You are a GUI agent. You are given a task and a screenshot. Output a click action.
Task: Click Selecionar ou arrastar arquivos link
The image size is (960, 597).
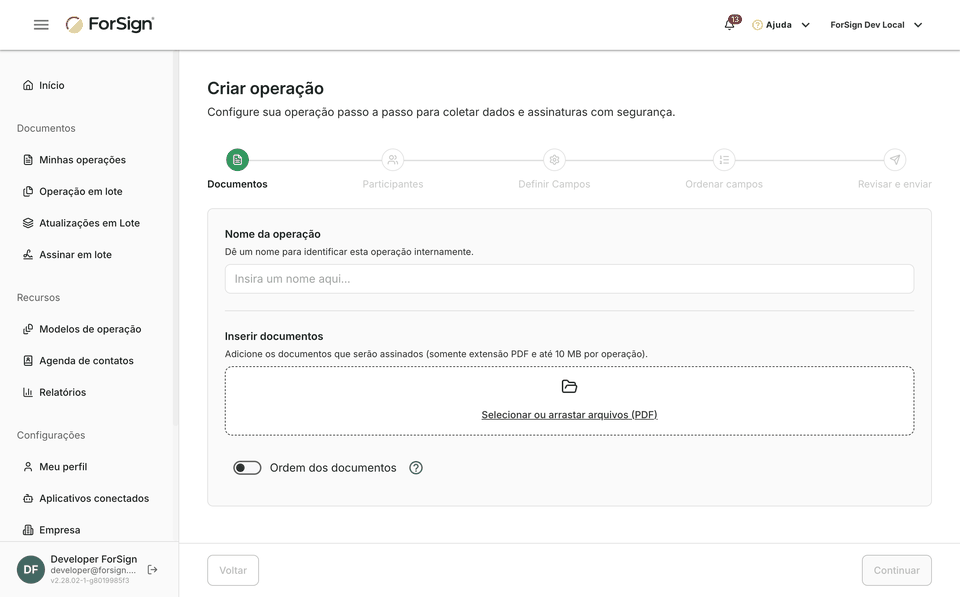click(569, 415)
